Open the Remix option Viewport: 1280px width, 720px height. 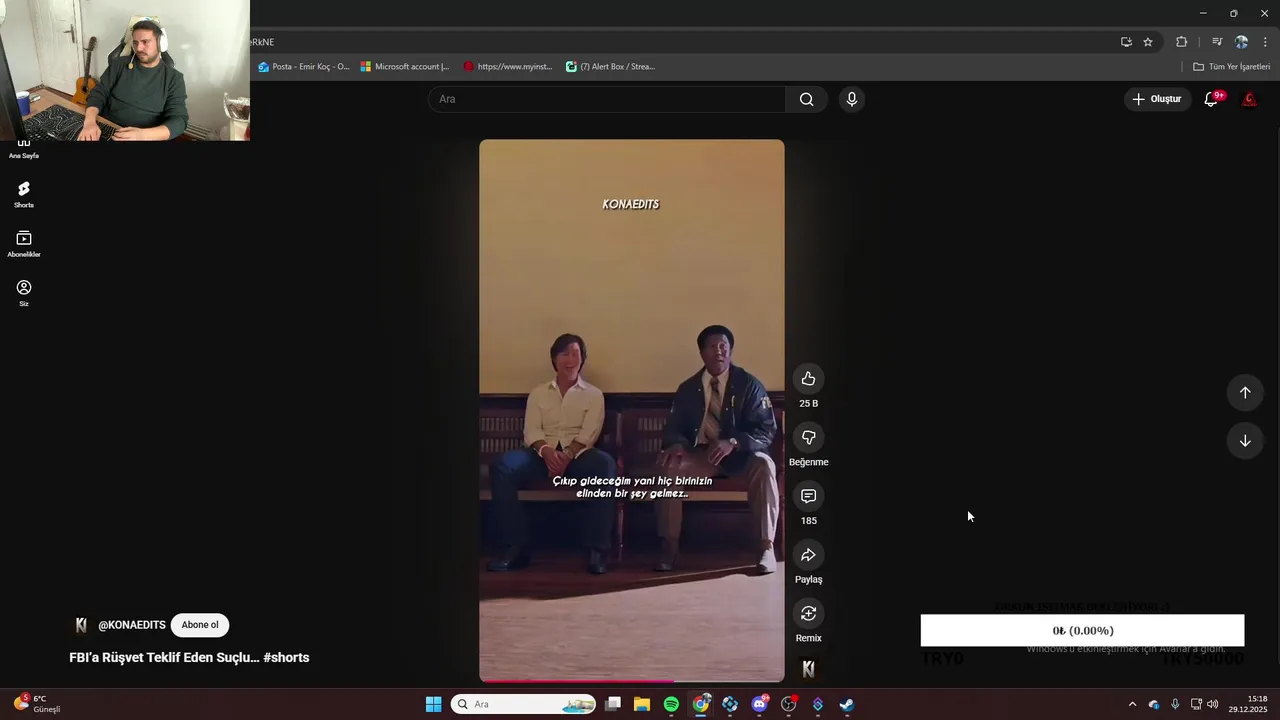click(808, 613)
